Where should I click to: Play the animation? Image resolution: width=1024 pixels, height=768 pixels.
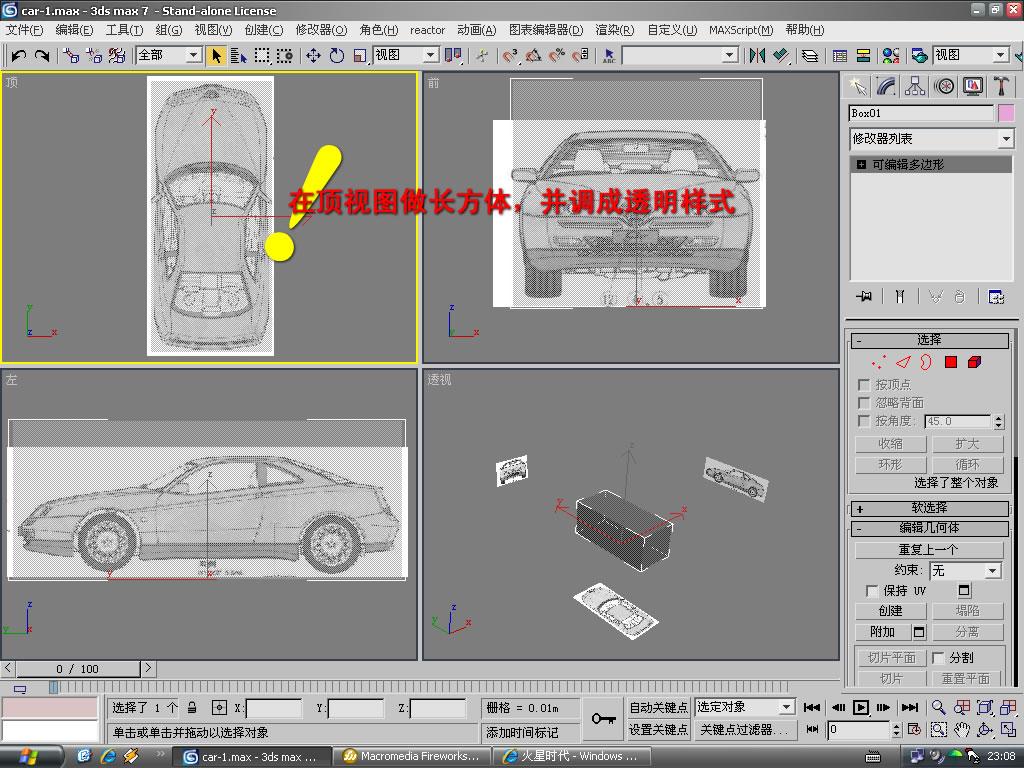click(861, 707)
